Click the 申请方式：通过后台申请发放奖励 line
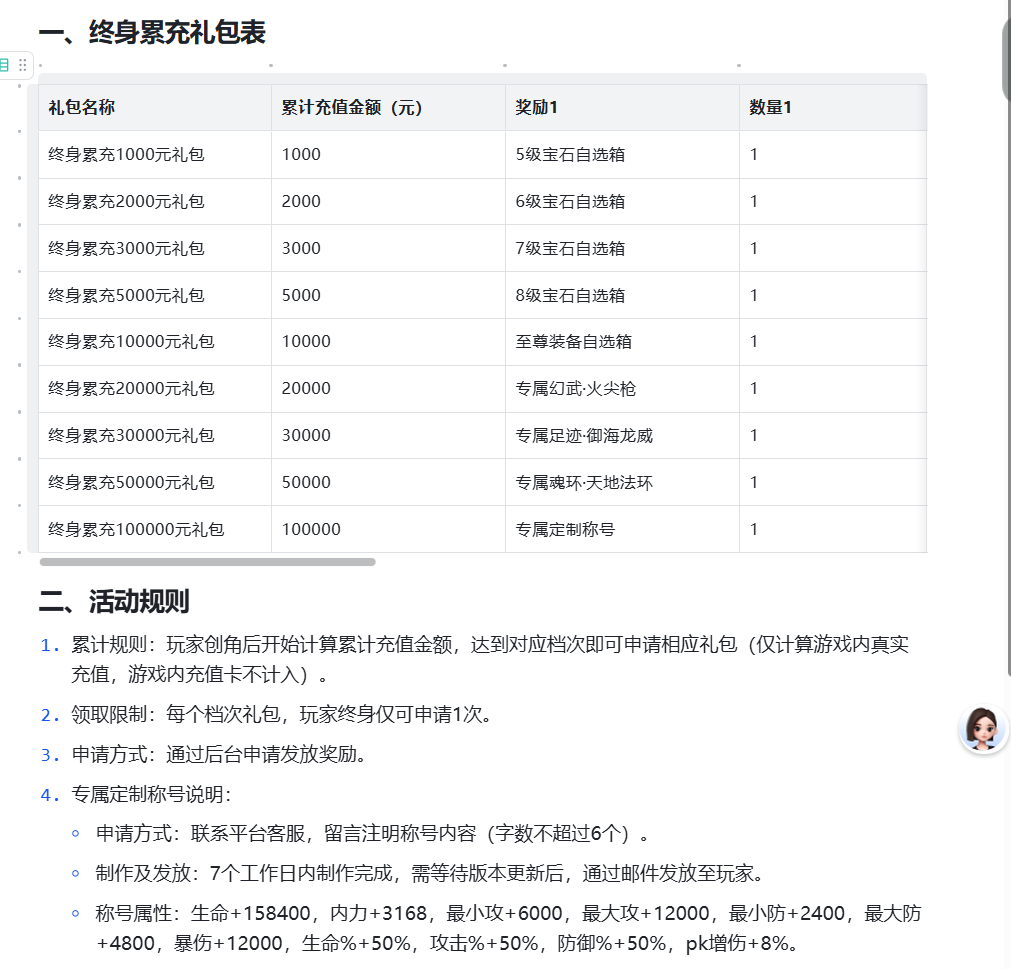This screenshot has width=1011, height=969. point(218,754)
